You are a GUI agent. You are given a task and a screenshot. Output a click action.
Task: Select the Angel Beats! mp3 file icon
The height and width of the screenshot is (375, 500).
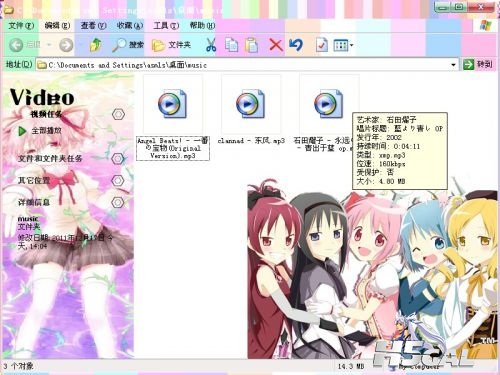172,104
